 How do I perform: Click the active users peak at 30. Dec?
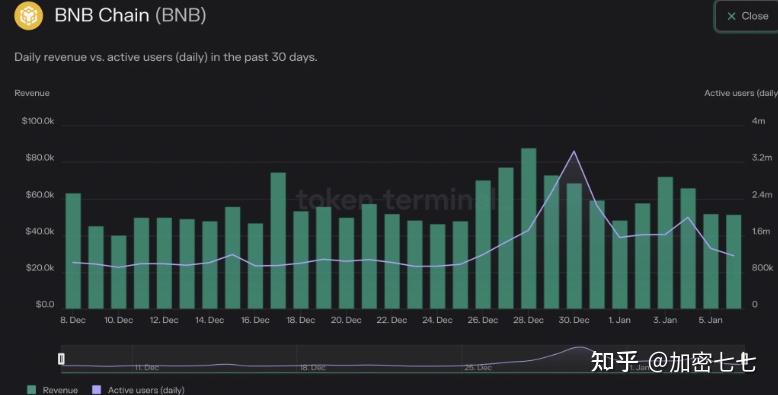coord(574,151)
